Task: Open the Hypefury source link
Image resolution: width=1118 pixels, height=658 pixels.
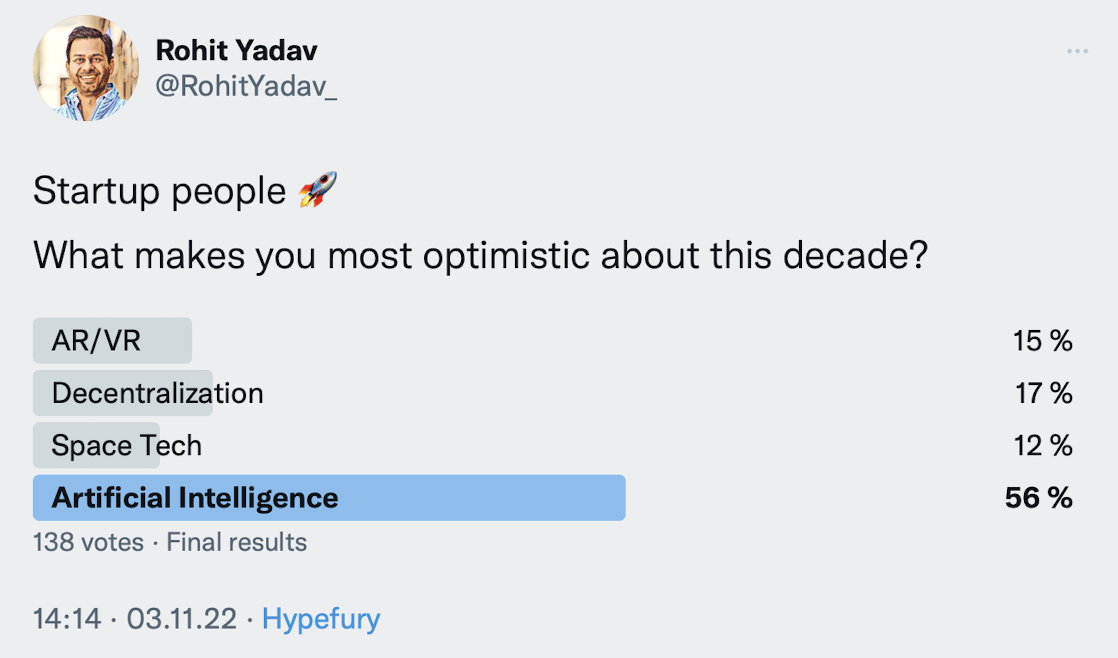Action: 321,619
